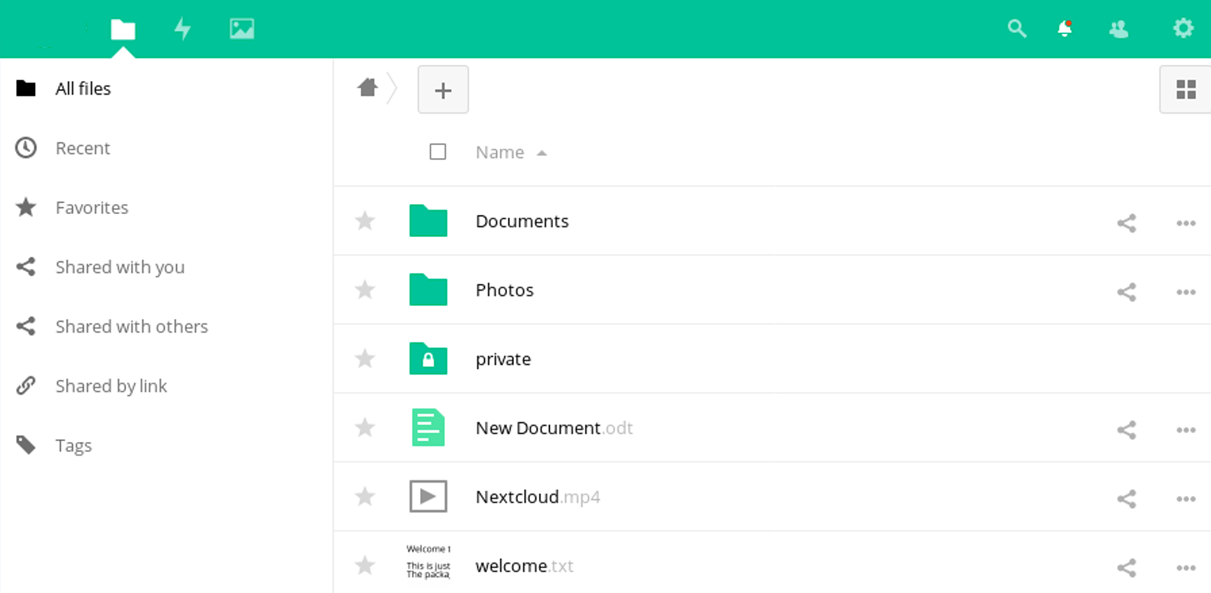
Task: Star the welcome.txt file
Action: 365,566
